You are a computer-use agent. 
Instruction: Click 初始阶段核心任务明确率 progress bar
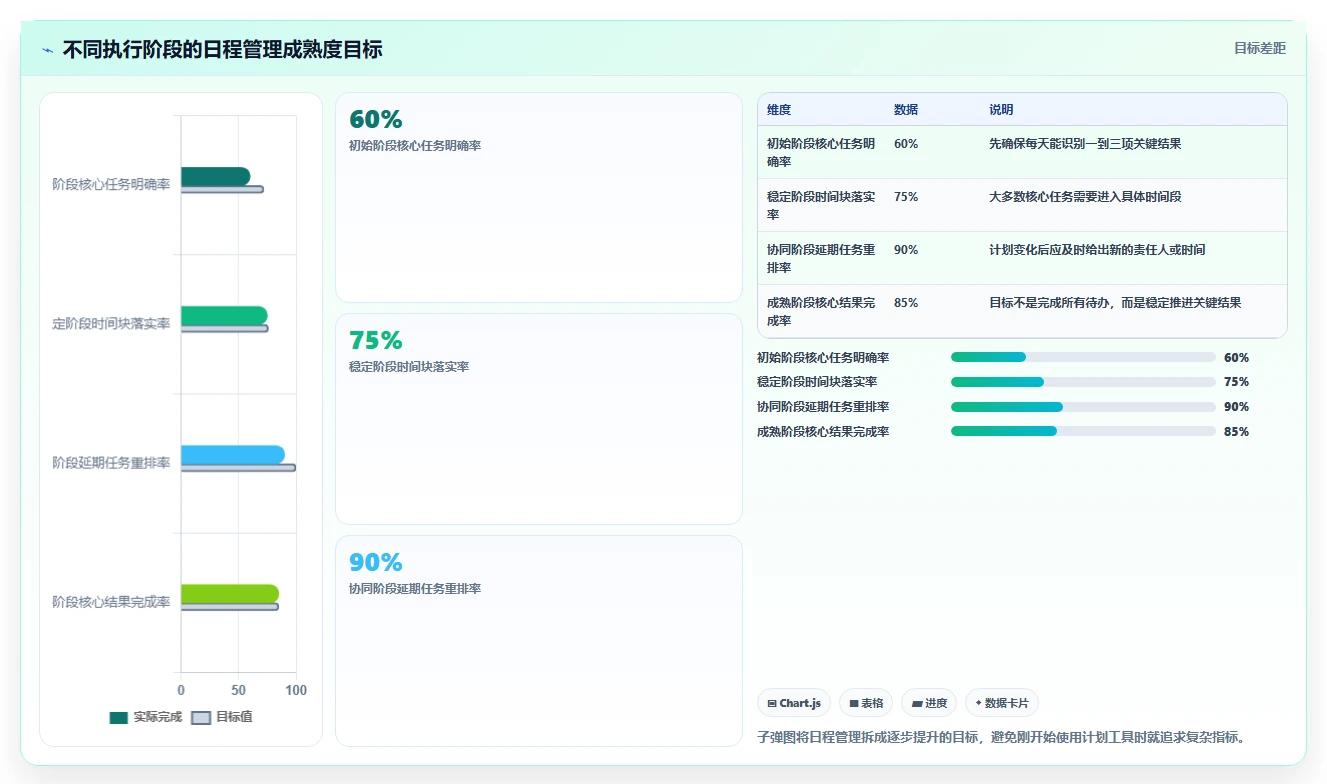(1083, 357)
